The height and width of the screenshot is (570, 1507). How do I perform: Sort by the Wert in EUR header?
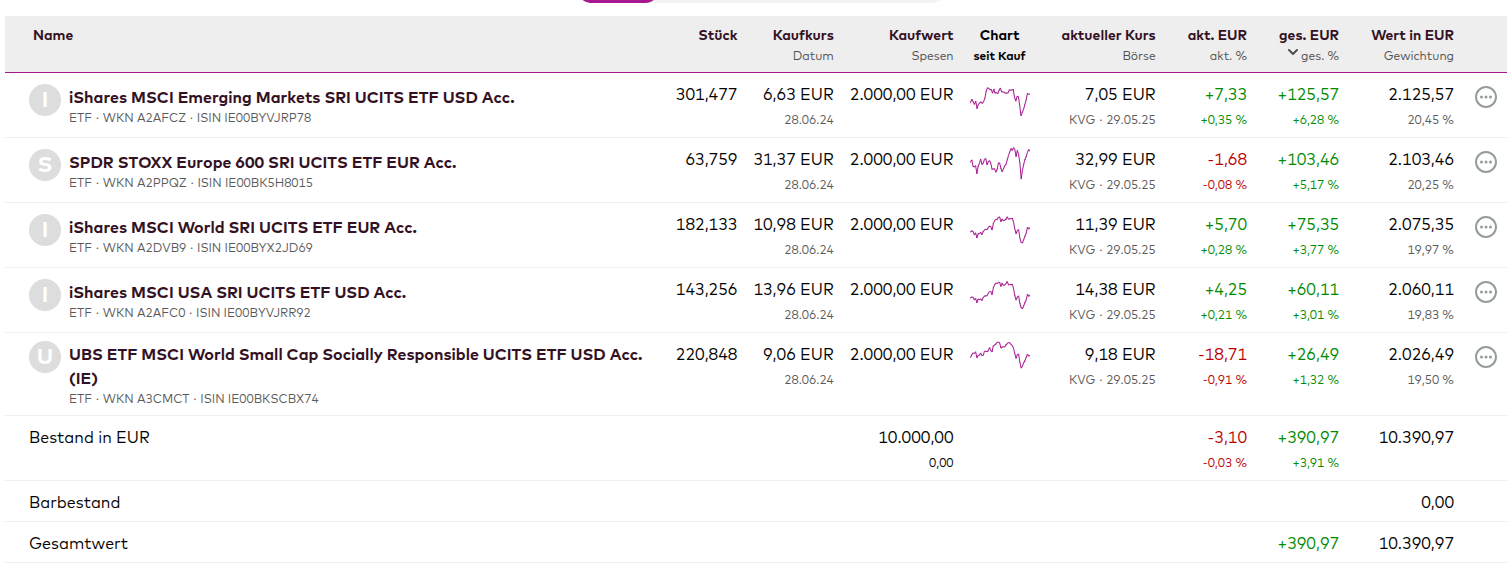(1412, 35)
